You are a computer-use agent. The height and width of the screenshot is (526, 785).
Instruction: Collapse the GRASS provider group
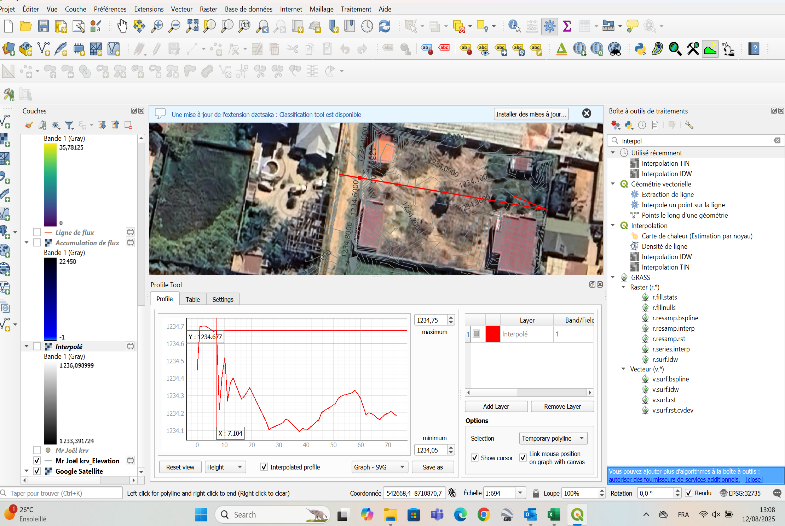point(613,277)
